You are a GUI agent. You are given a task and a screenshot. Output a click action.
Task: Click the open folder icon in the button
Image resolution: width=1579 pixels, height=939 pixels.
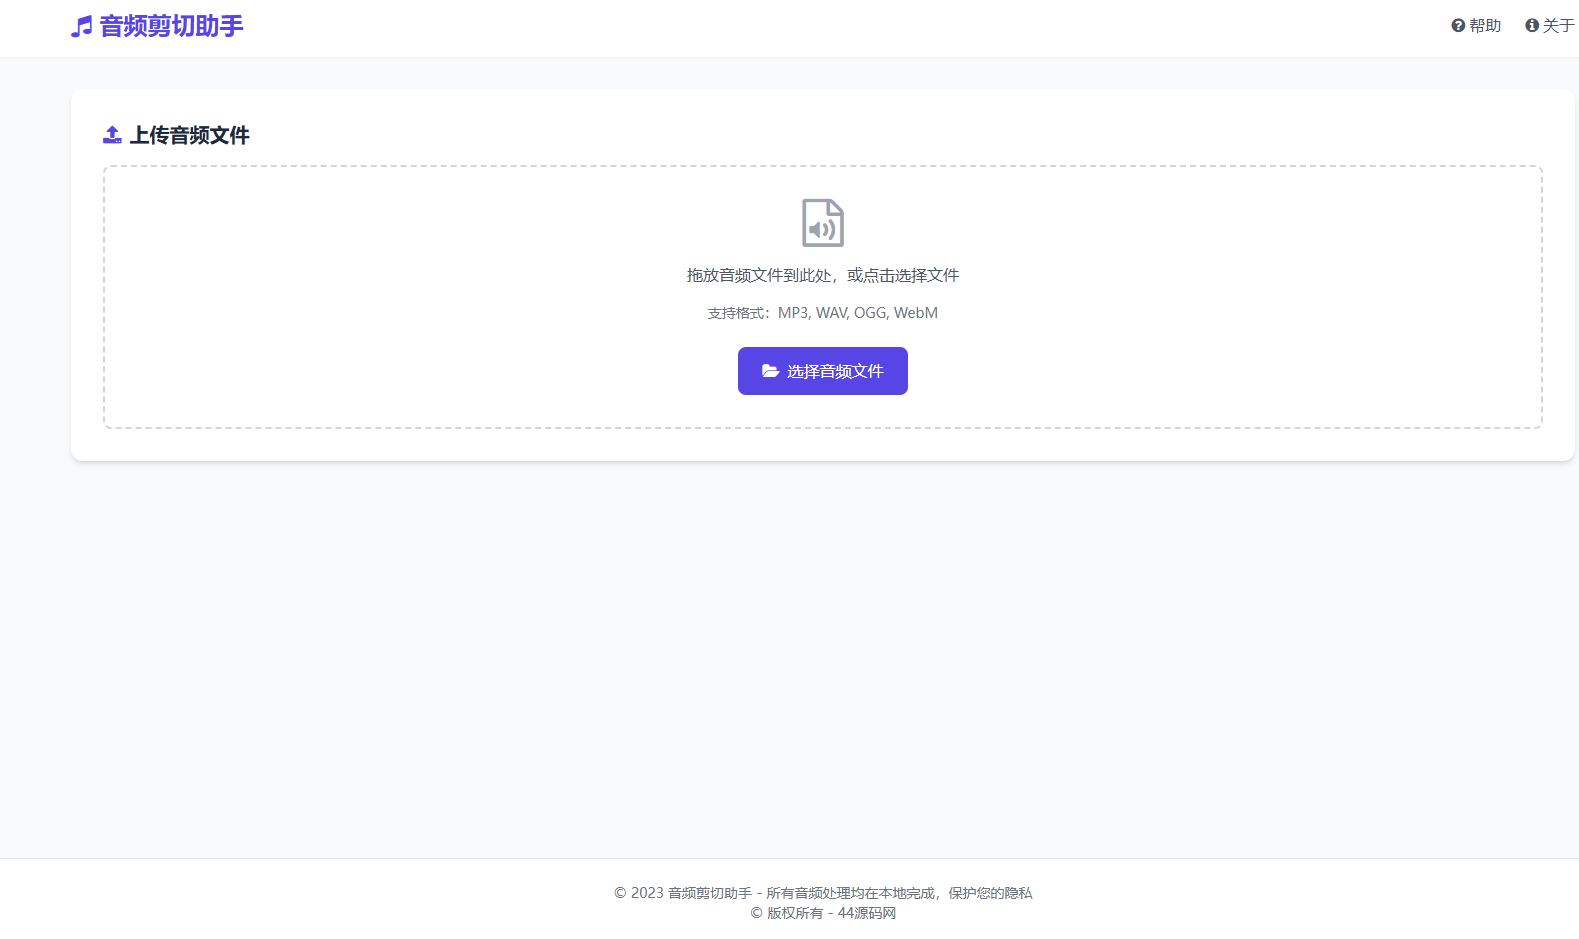tap(770, 371)
